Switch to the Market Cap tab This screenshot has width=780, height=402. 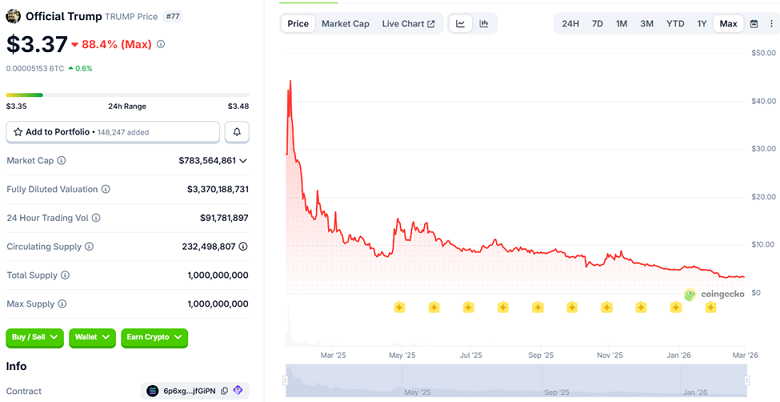(345, 24)
